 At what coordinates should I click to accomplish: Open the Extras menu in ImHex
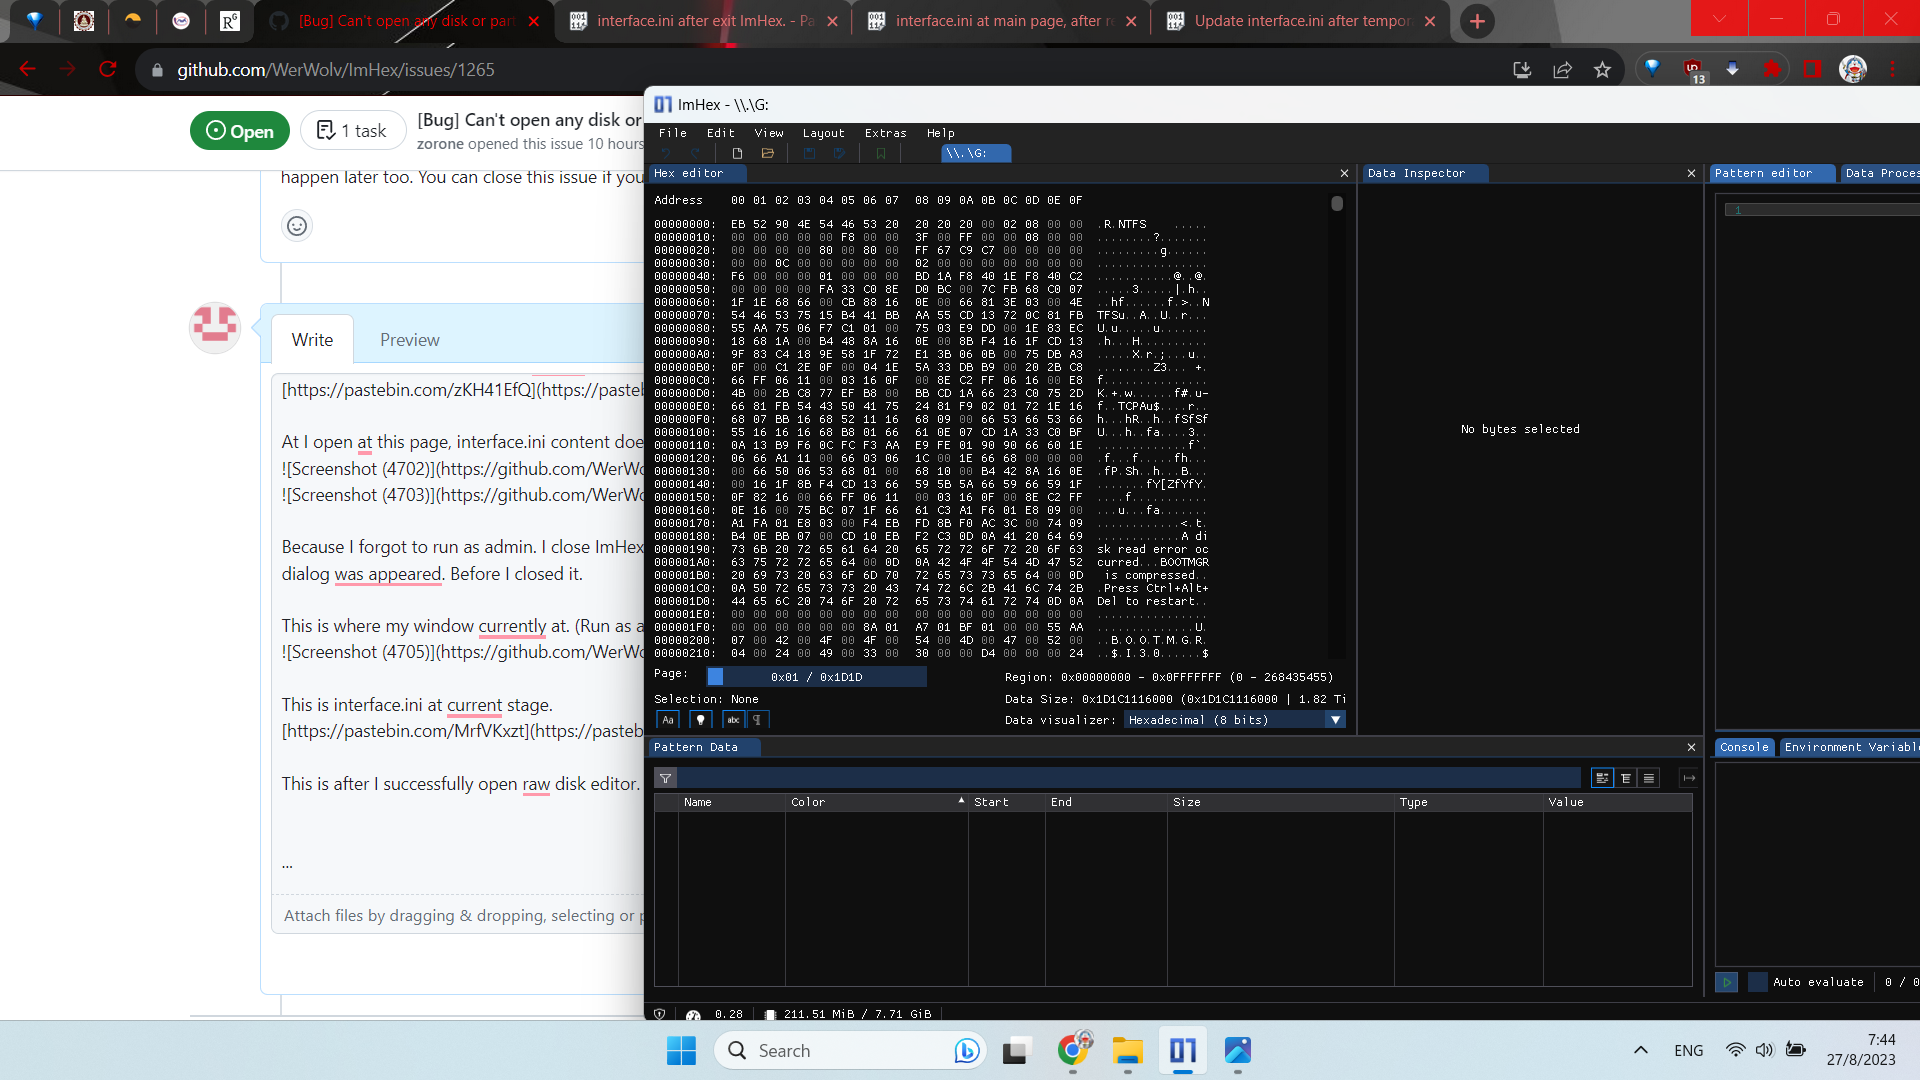tap(886, 132)
